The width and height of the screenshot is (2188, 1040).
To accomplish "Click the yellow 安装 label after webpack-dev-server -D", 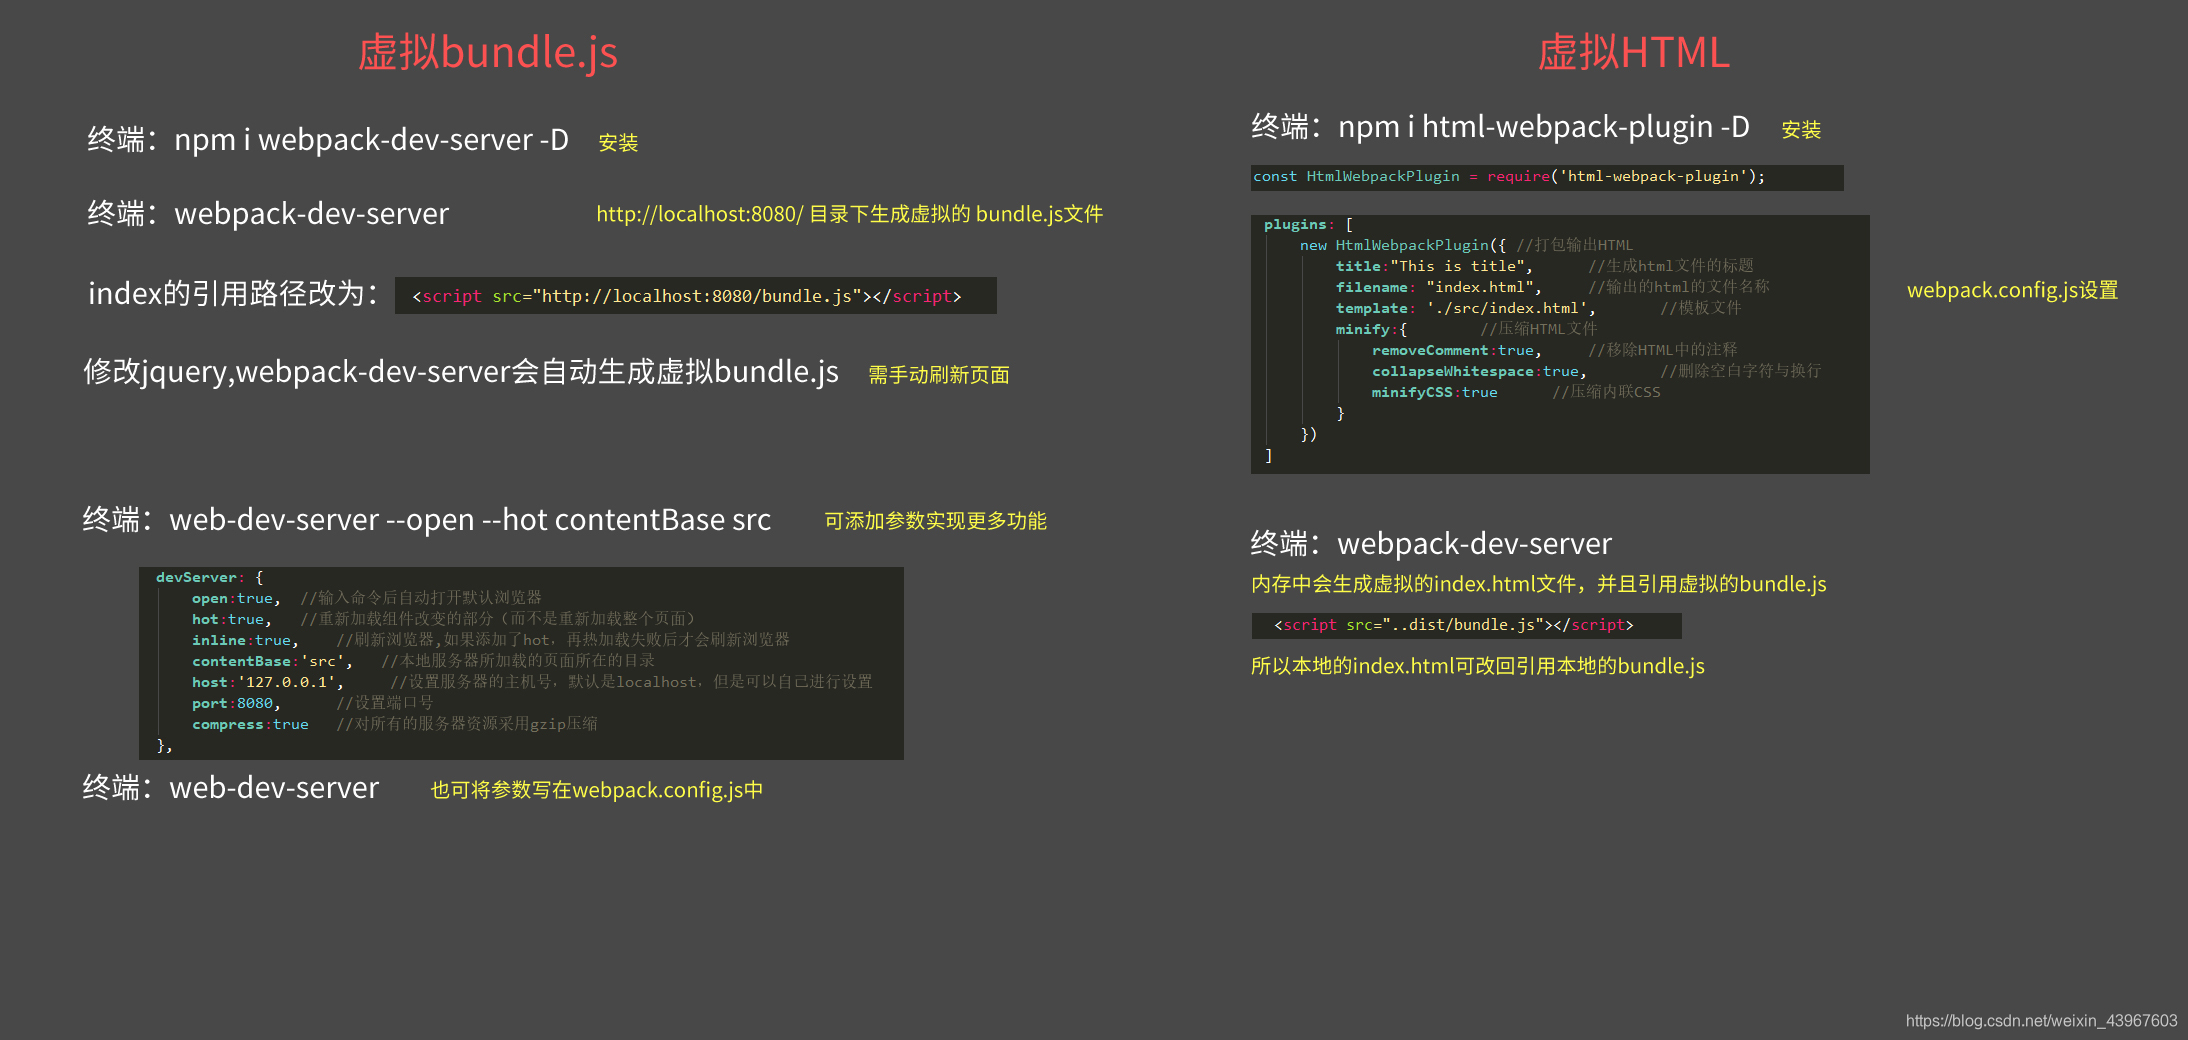I will (x=618, y=143).
